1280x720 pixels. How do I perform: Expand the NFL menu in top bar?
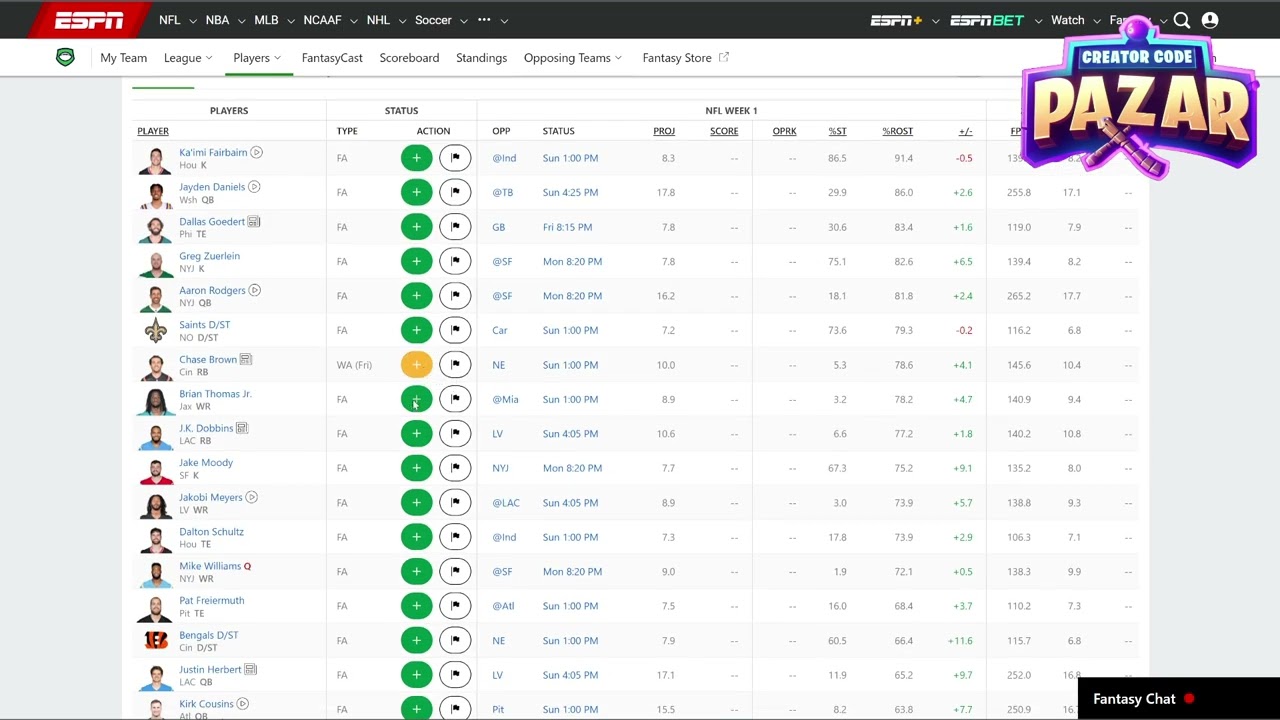click(x=176, y=20)
